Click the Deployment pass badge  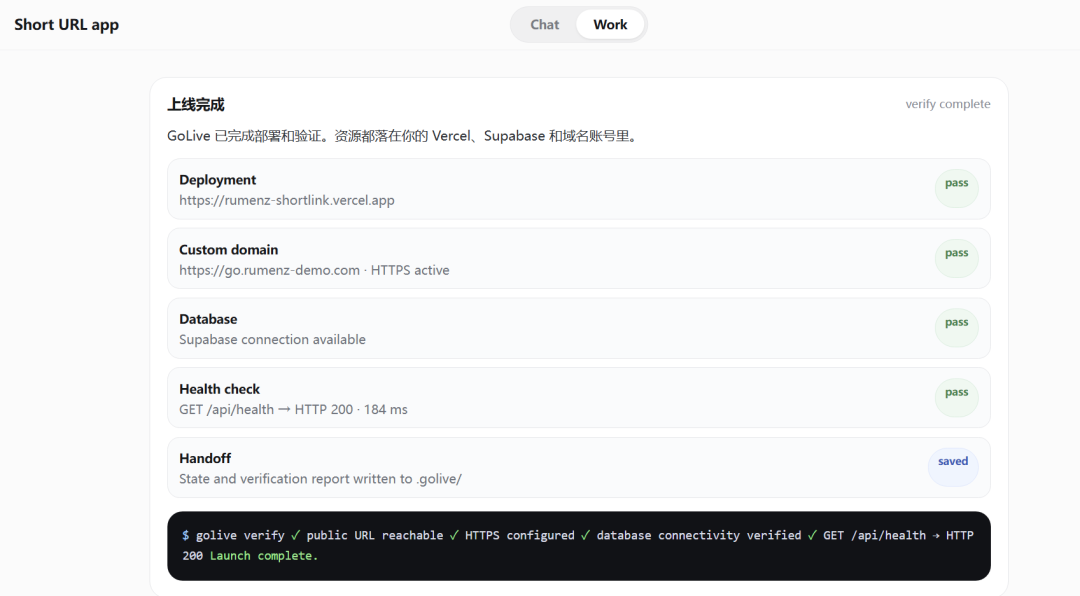(x=956, y=188)
